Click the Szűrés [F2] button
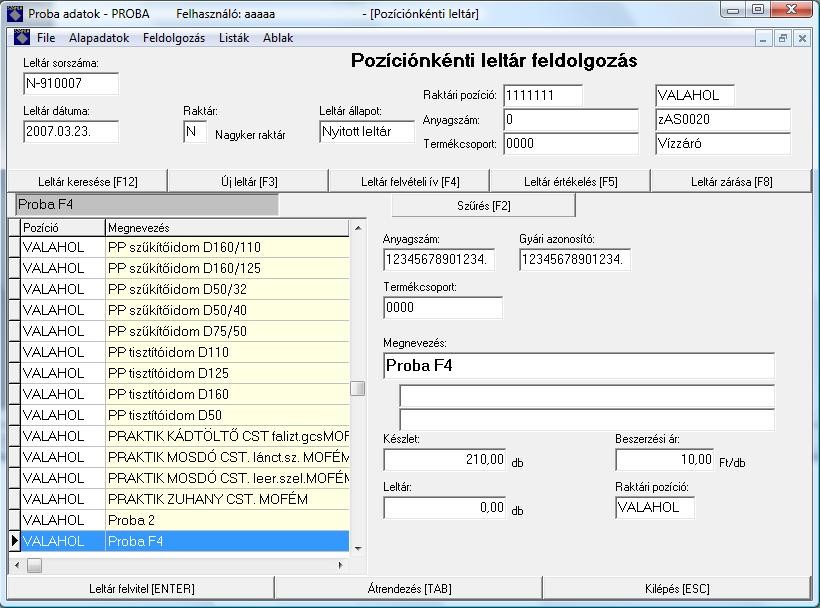This screenshot has width=820, height=608. pos(483,205)
